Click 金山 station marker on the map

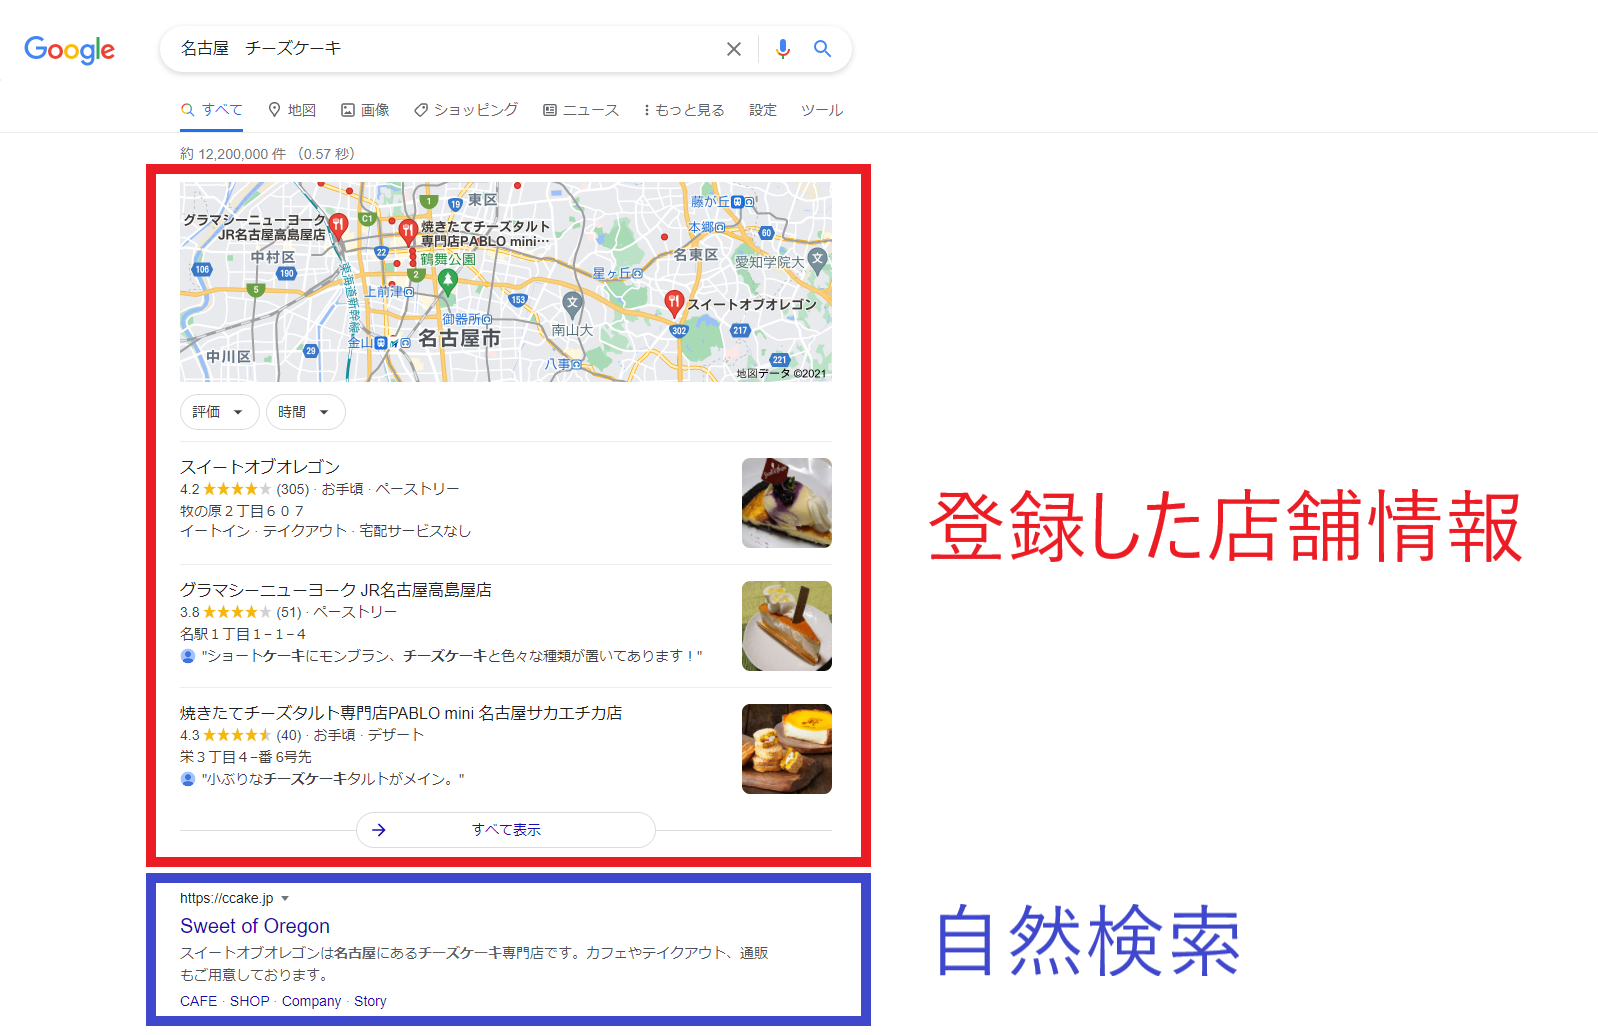click(379, 342)
